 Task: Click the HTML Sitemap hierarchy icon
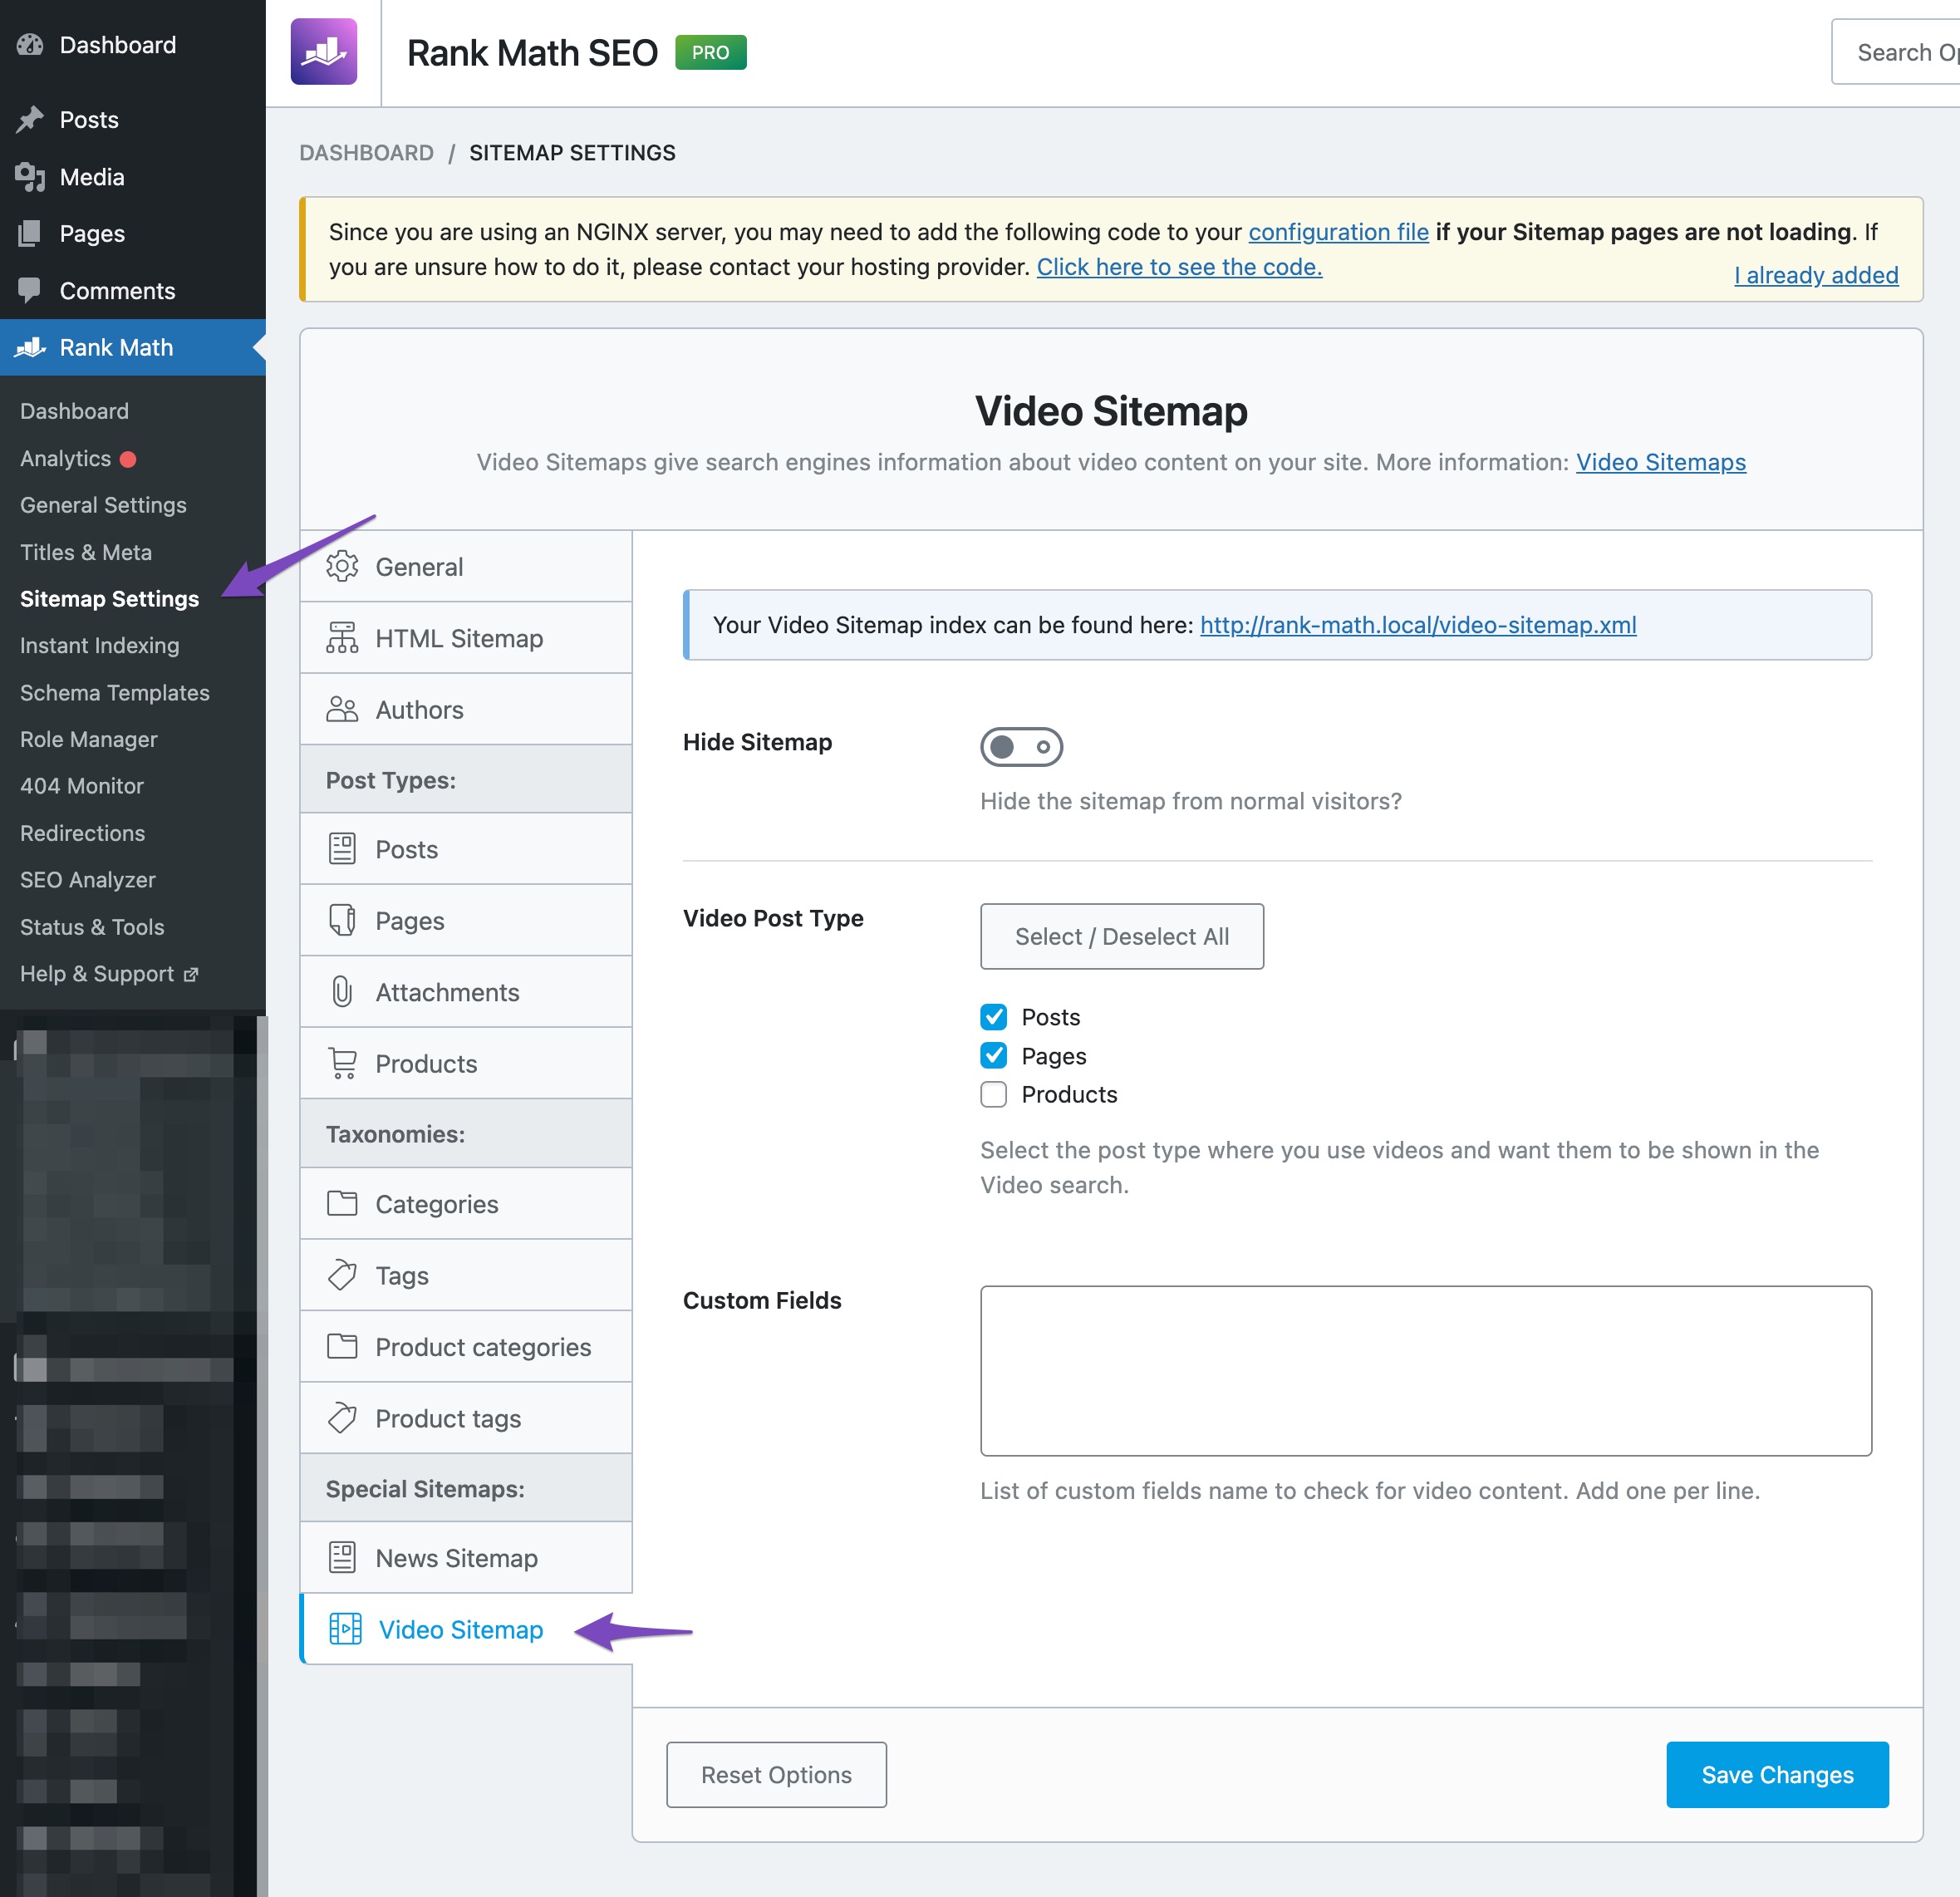coord(342,637)
